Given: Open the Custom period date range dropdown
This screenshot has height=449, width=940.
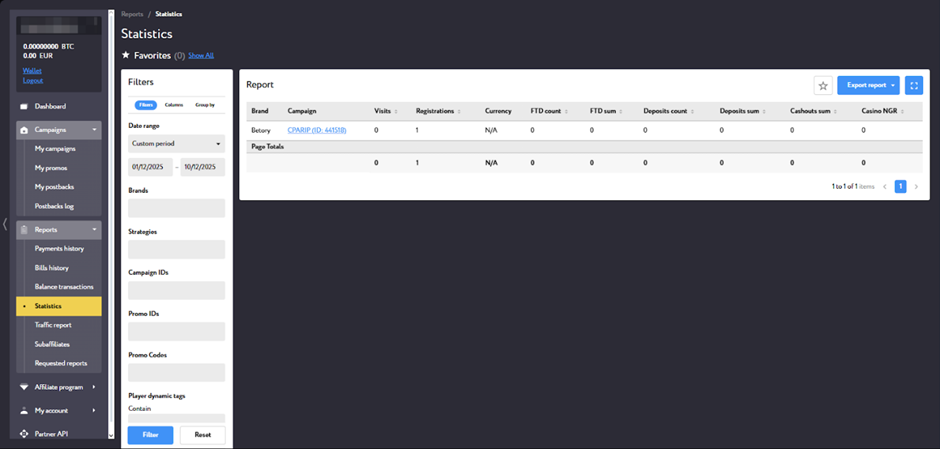Looking at the screenshot, I should click(x=176, y=144).
